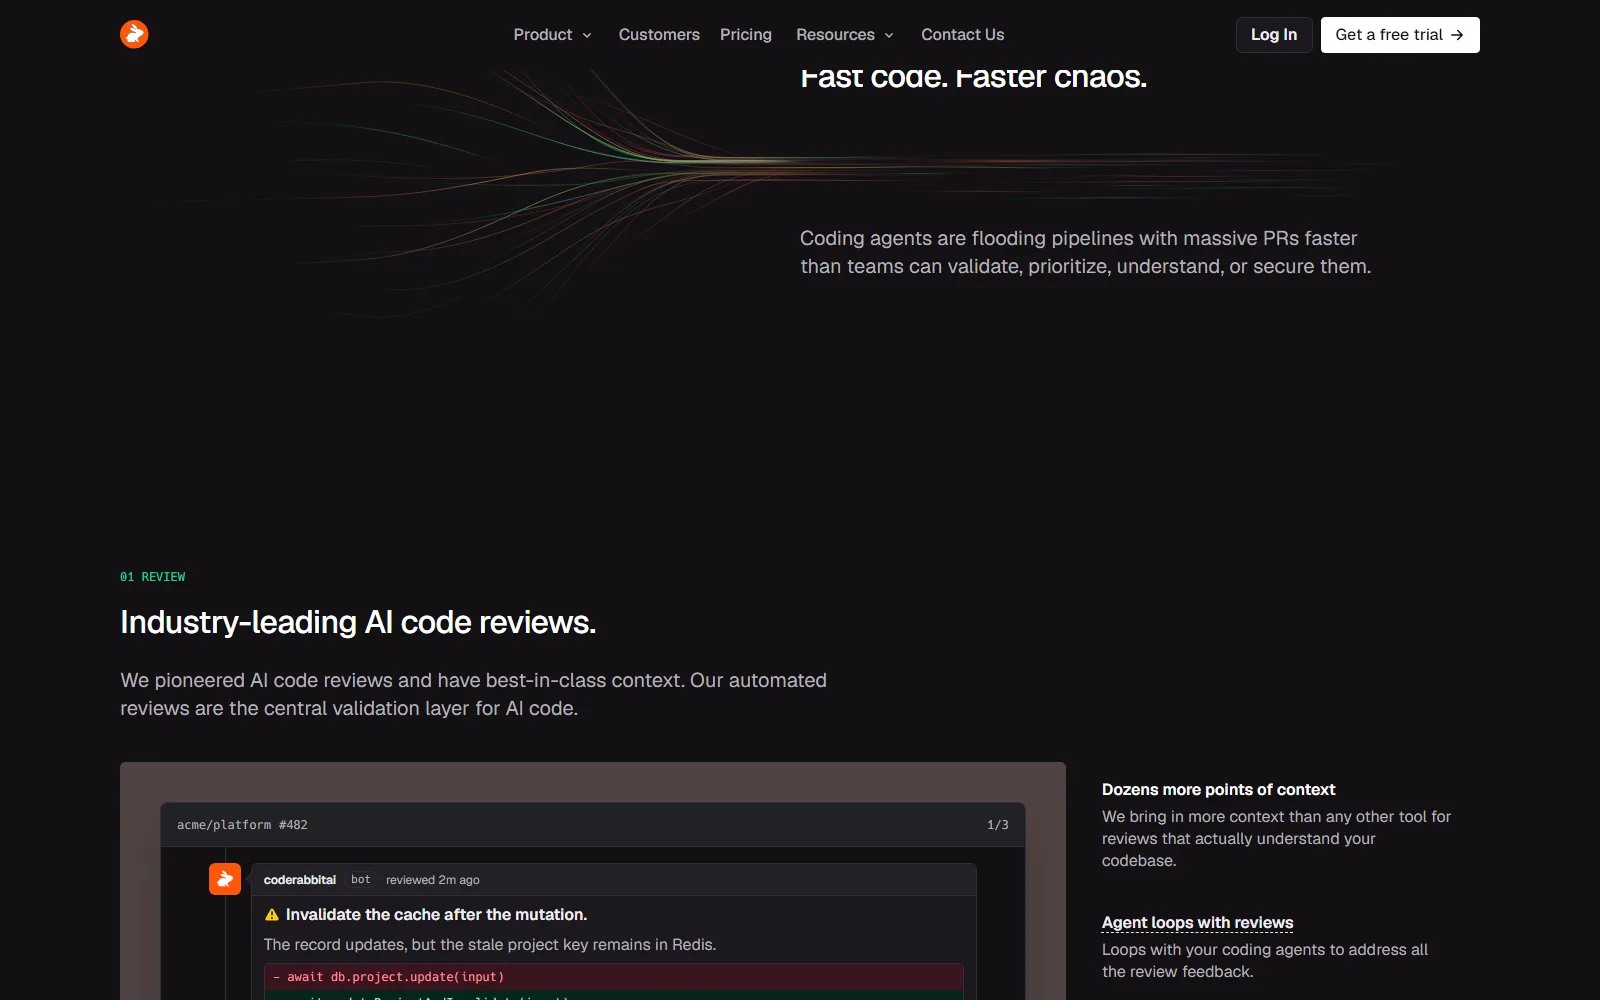Click the Log In button
1600x1000 pixels.
(x=1274, y=35)
